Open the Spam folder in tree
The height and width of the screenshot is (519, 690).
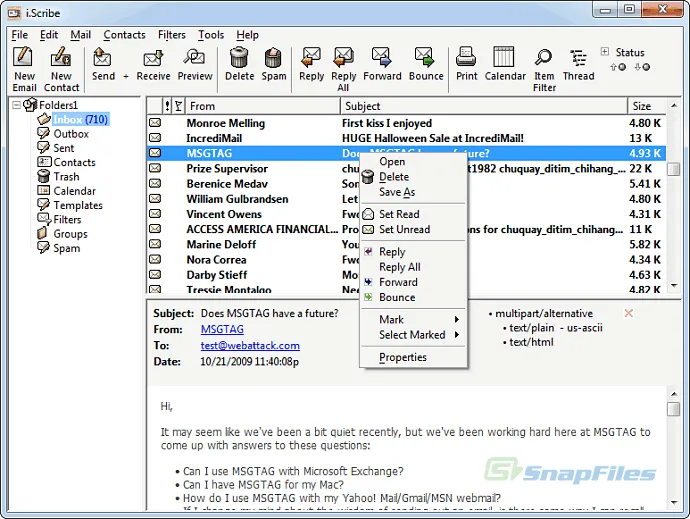[66, 248]
